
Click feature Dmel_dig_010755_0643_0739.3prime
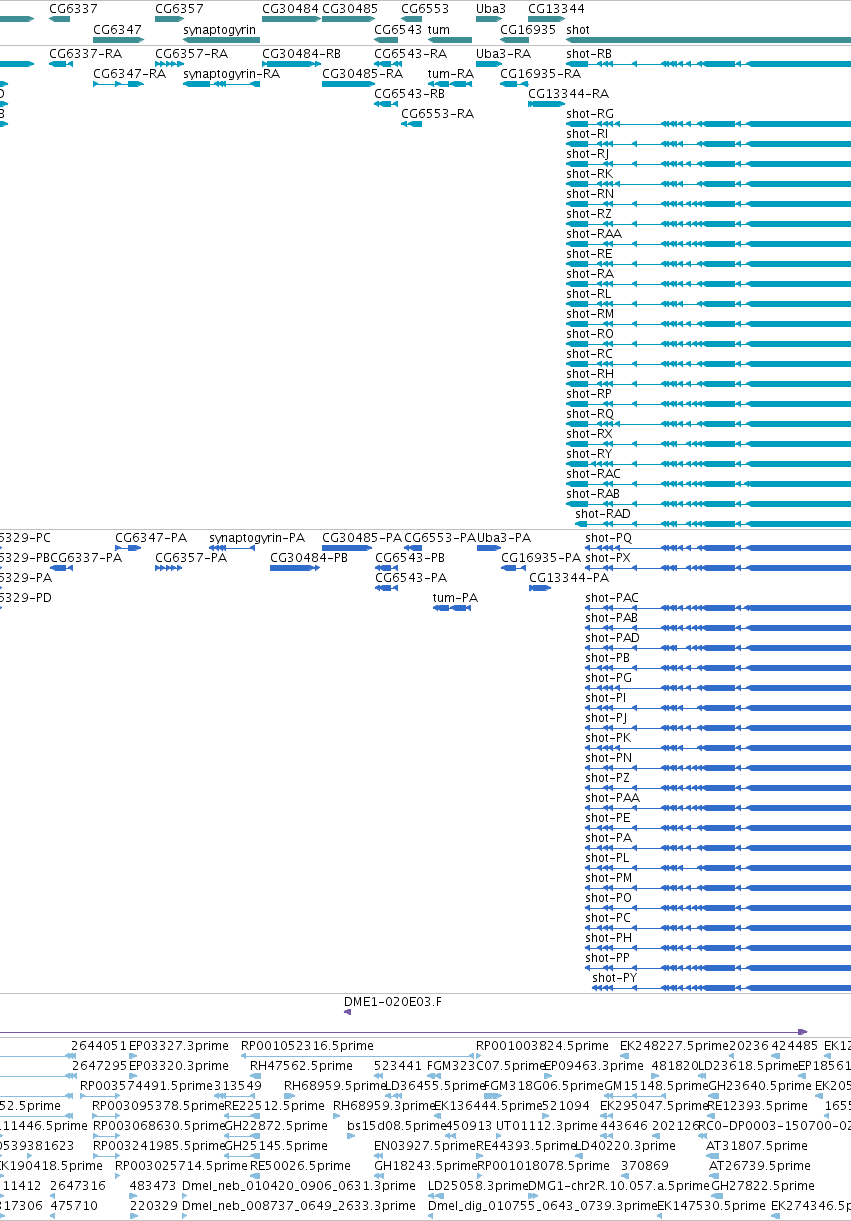click(x=541, y=1206)
